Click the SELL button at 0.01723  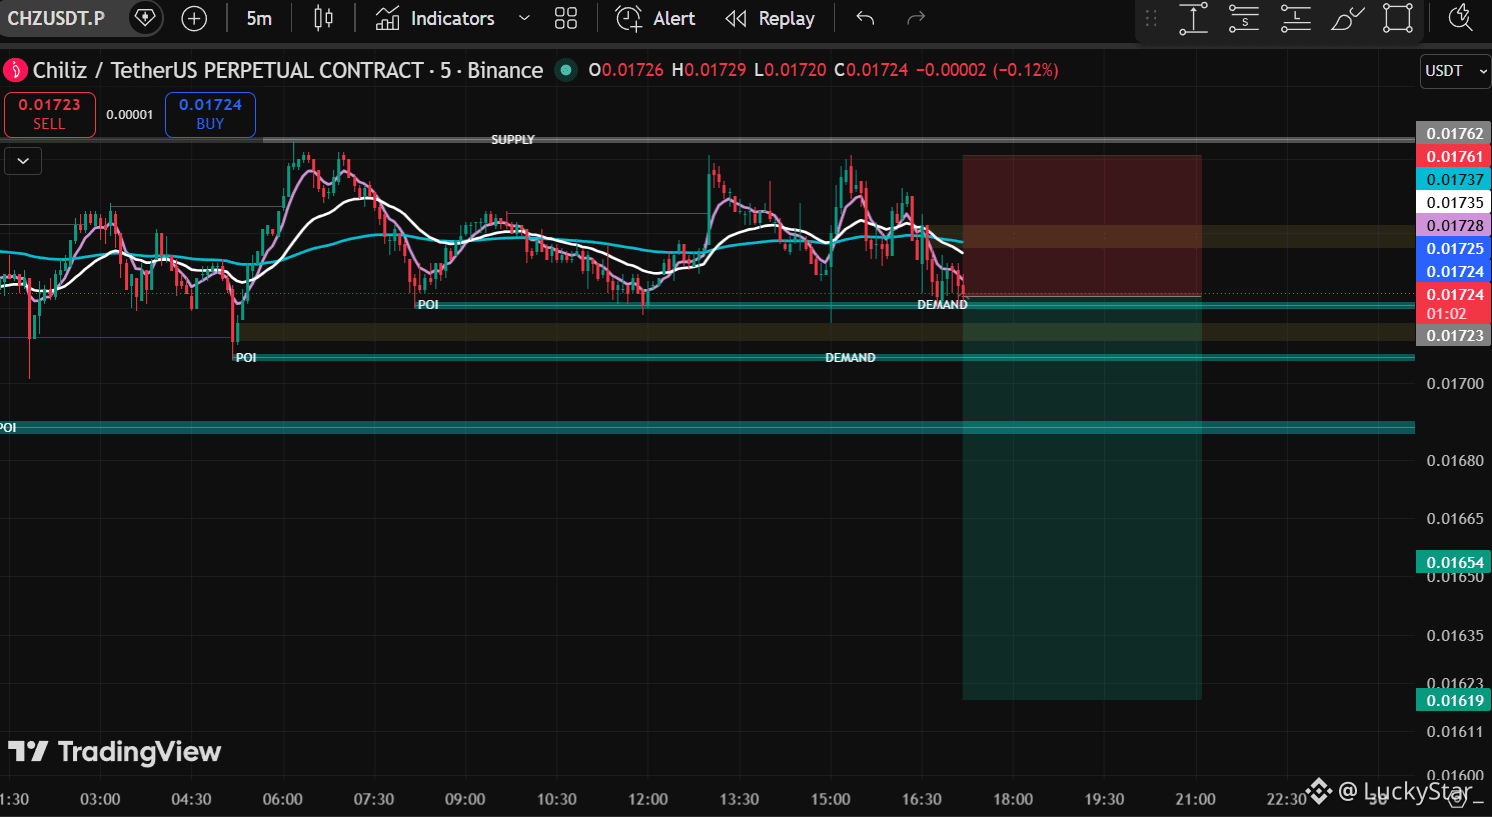point(49,114)
